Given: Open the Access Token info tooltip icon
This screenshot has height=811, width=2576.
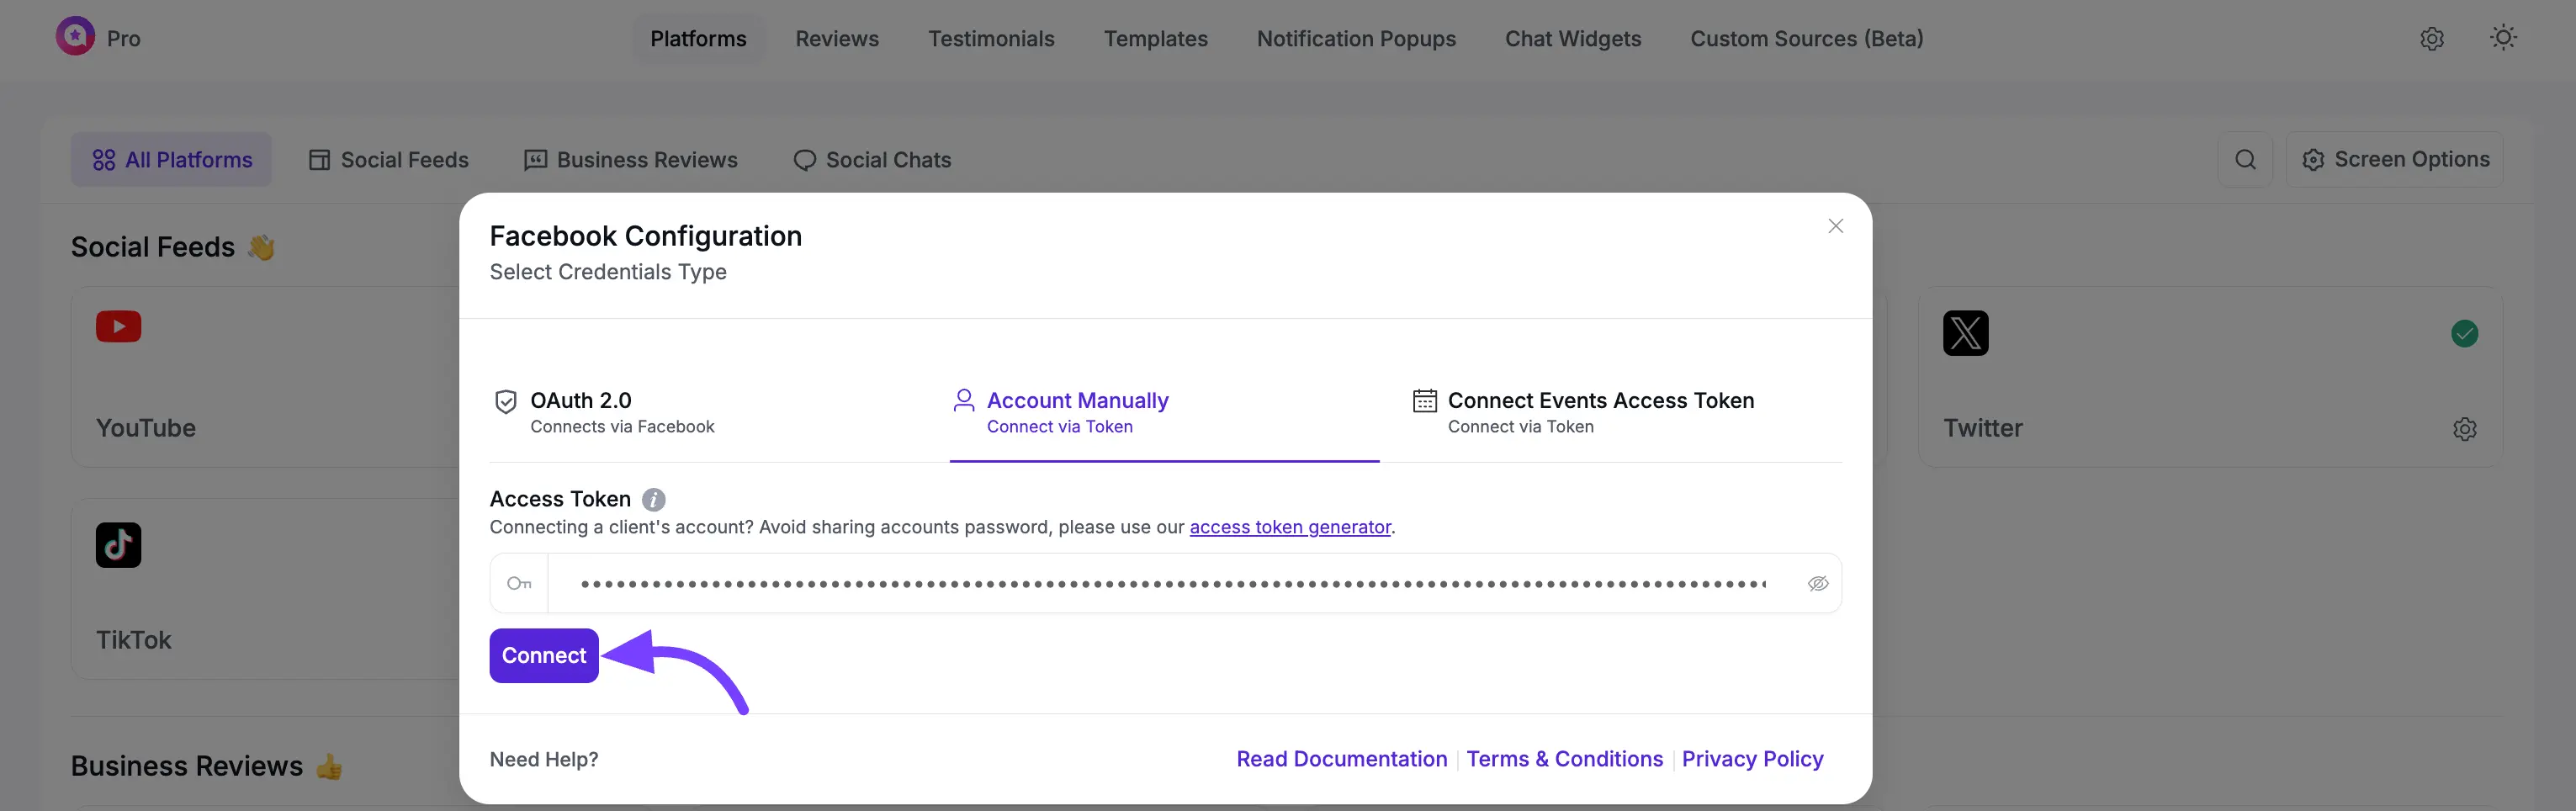Looking at the screenshot, I should coord(653,498).
